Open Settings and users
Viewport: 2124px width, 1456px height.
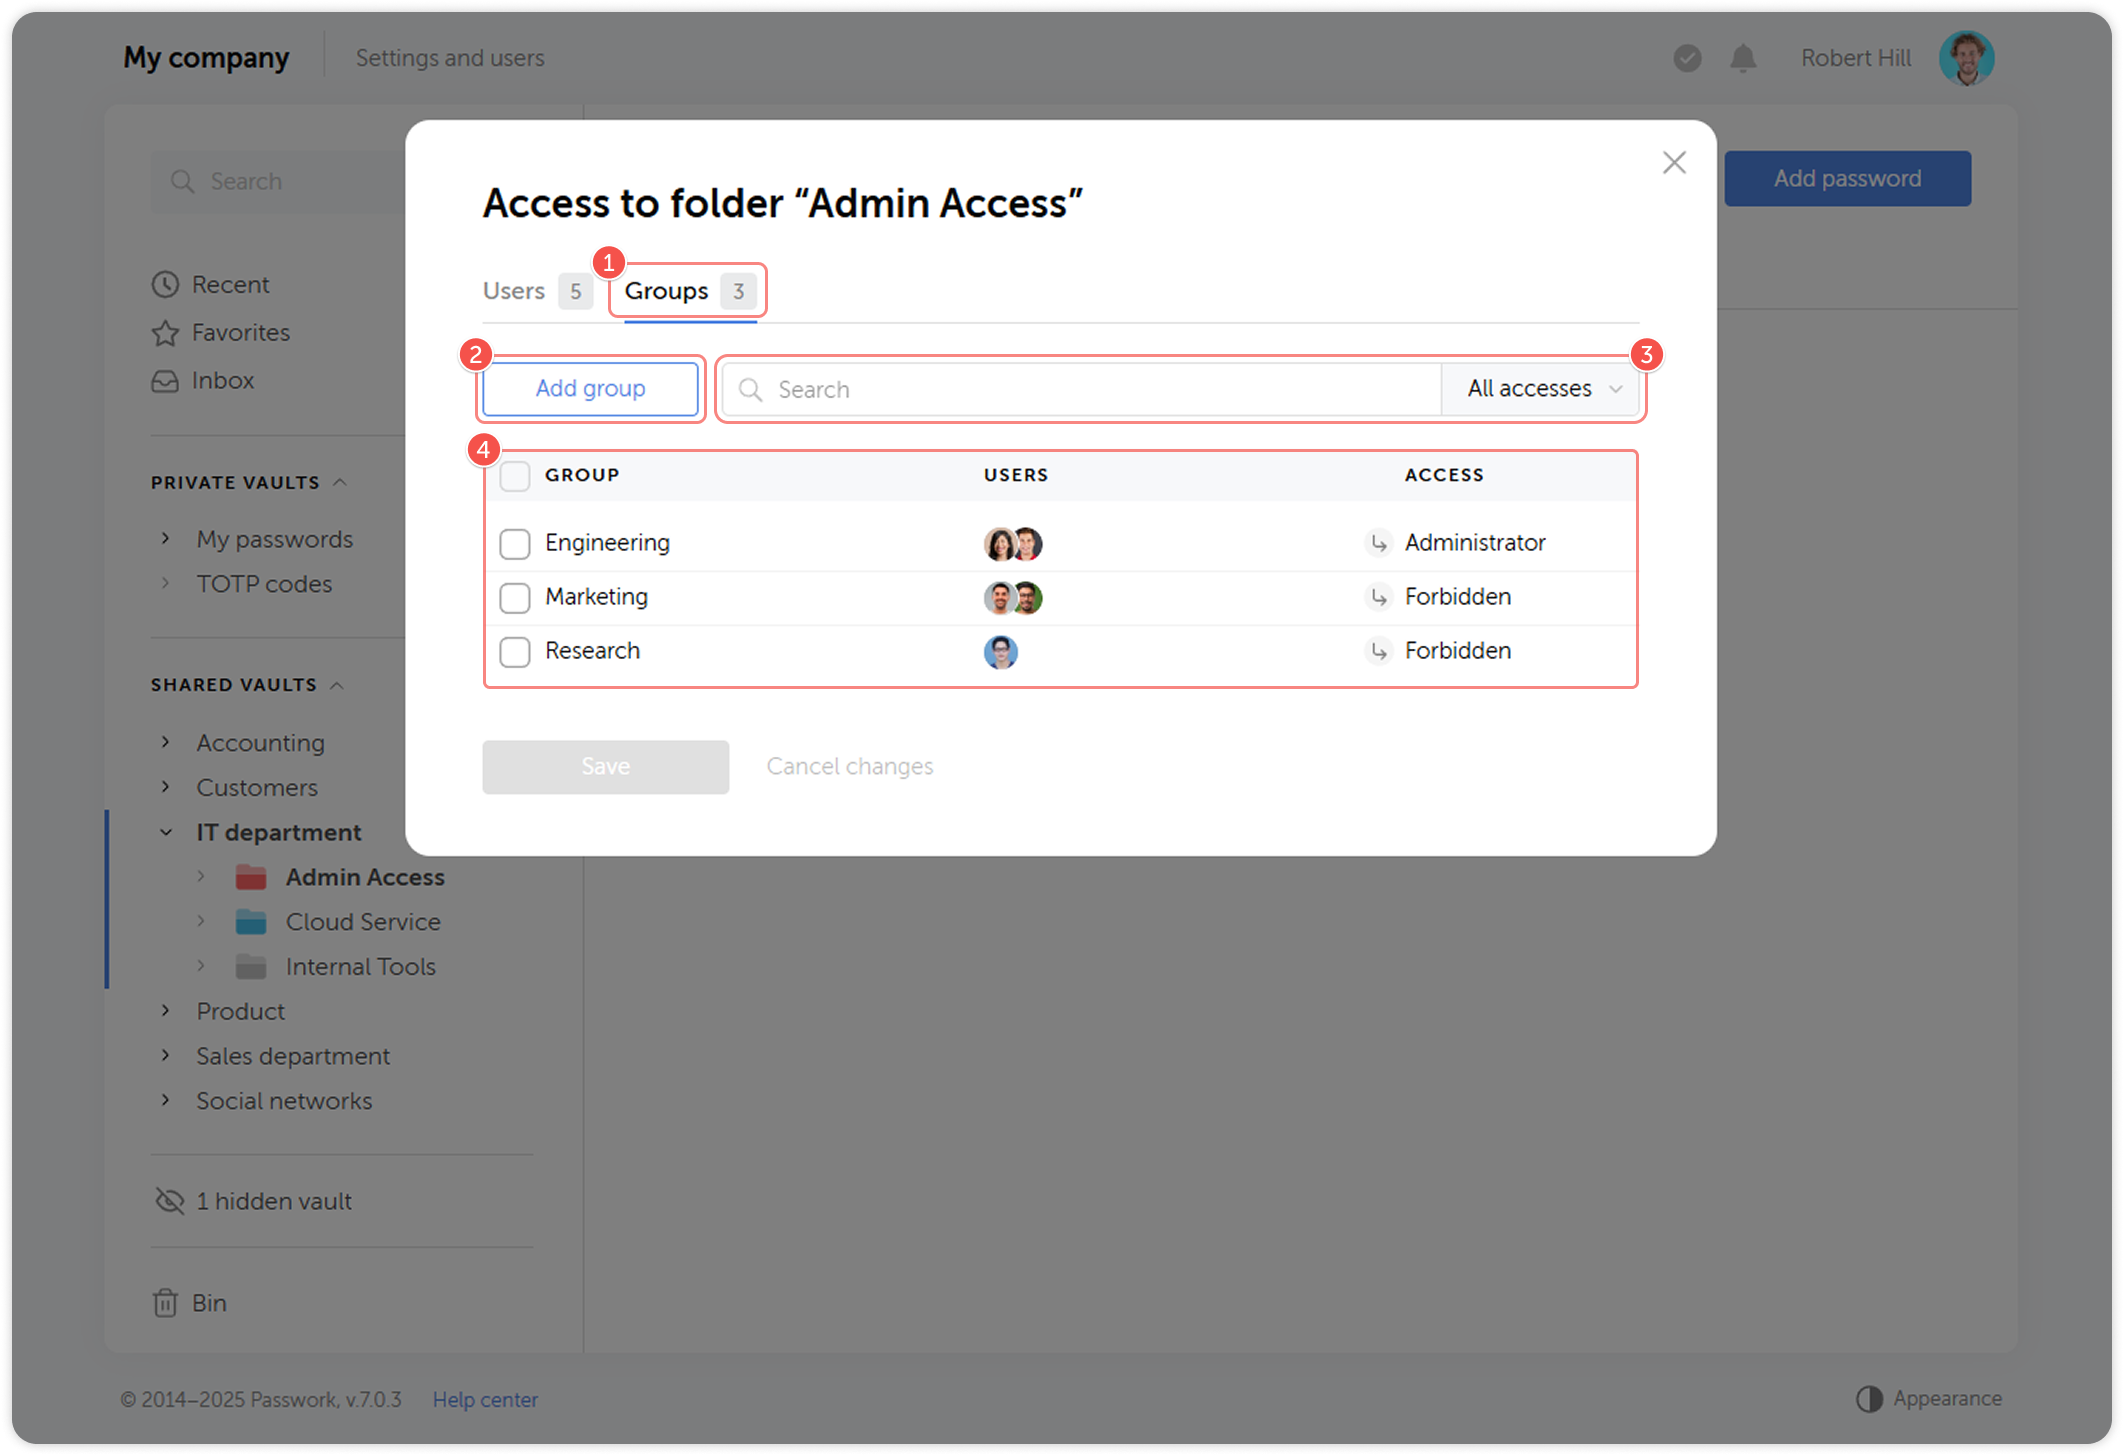tap(450, 57)
